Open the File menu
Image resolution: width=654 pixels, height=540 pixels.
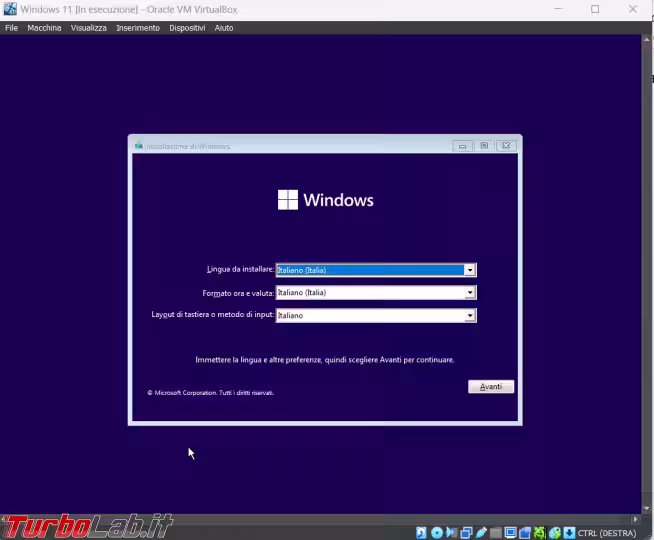pos(11,28)
